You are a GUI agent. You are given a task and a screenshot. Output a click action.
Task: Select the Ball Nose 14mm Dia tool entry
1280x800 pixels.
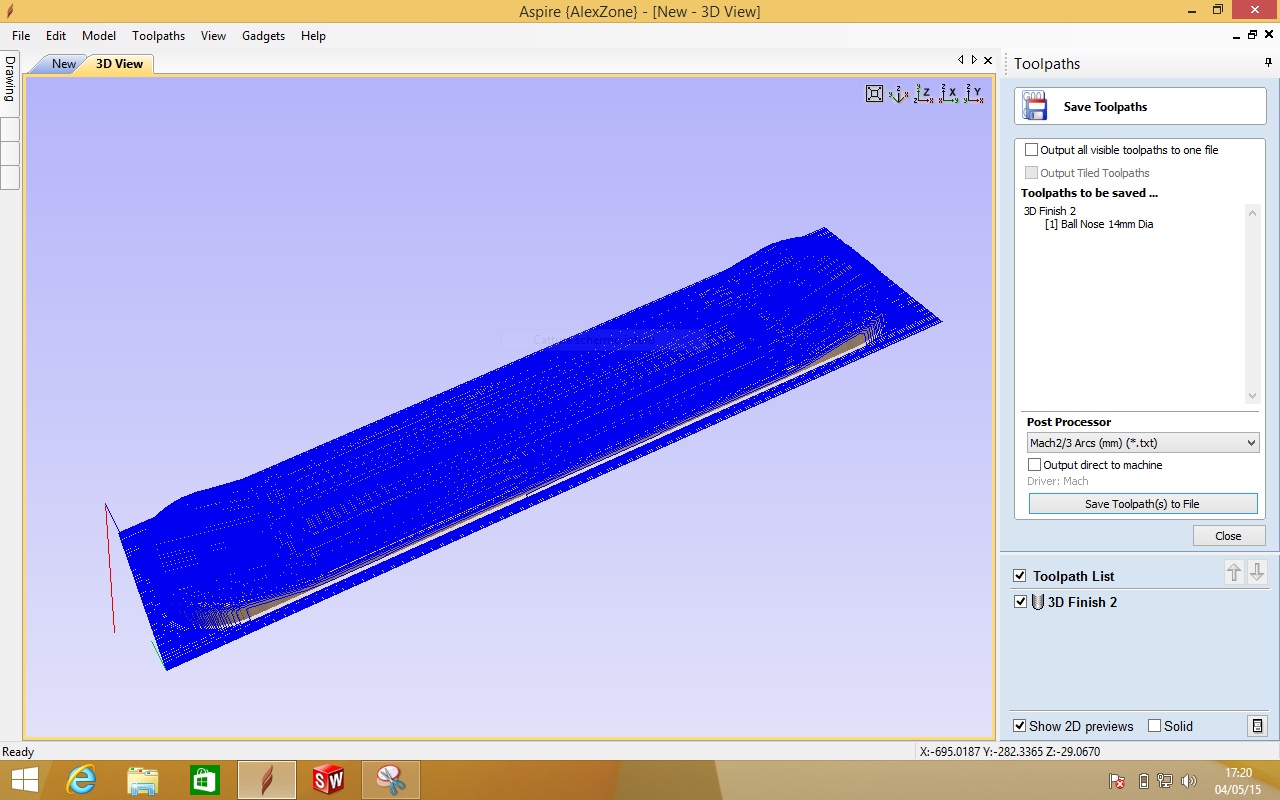(1099, 224)
